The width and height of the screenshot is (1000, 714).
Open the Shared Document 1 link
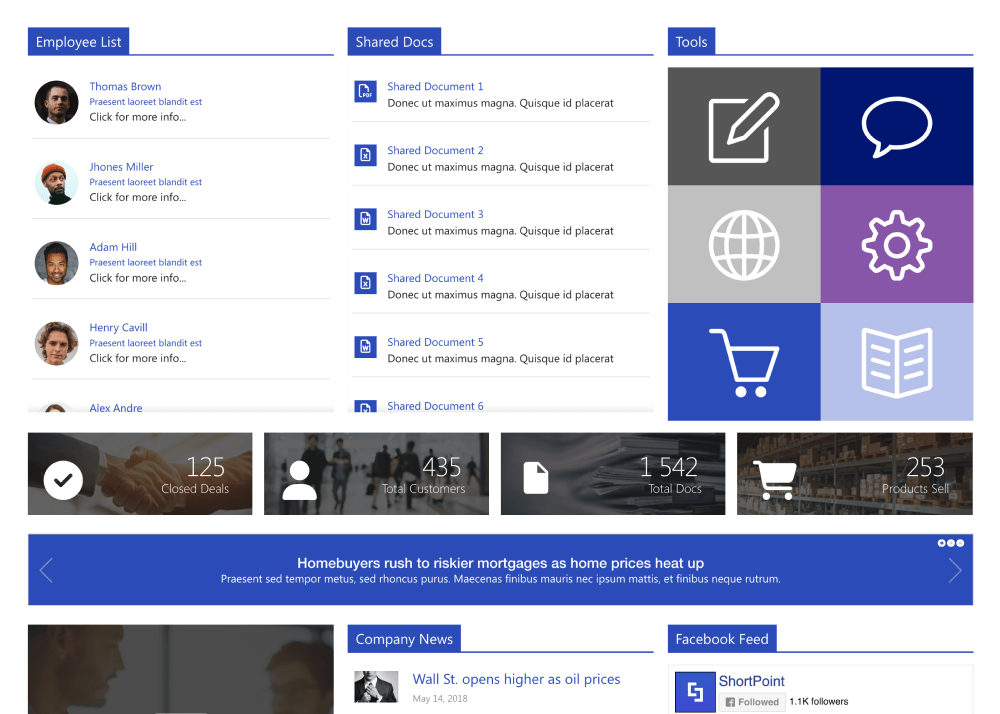[x=435, y=86]
